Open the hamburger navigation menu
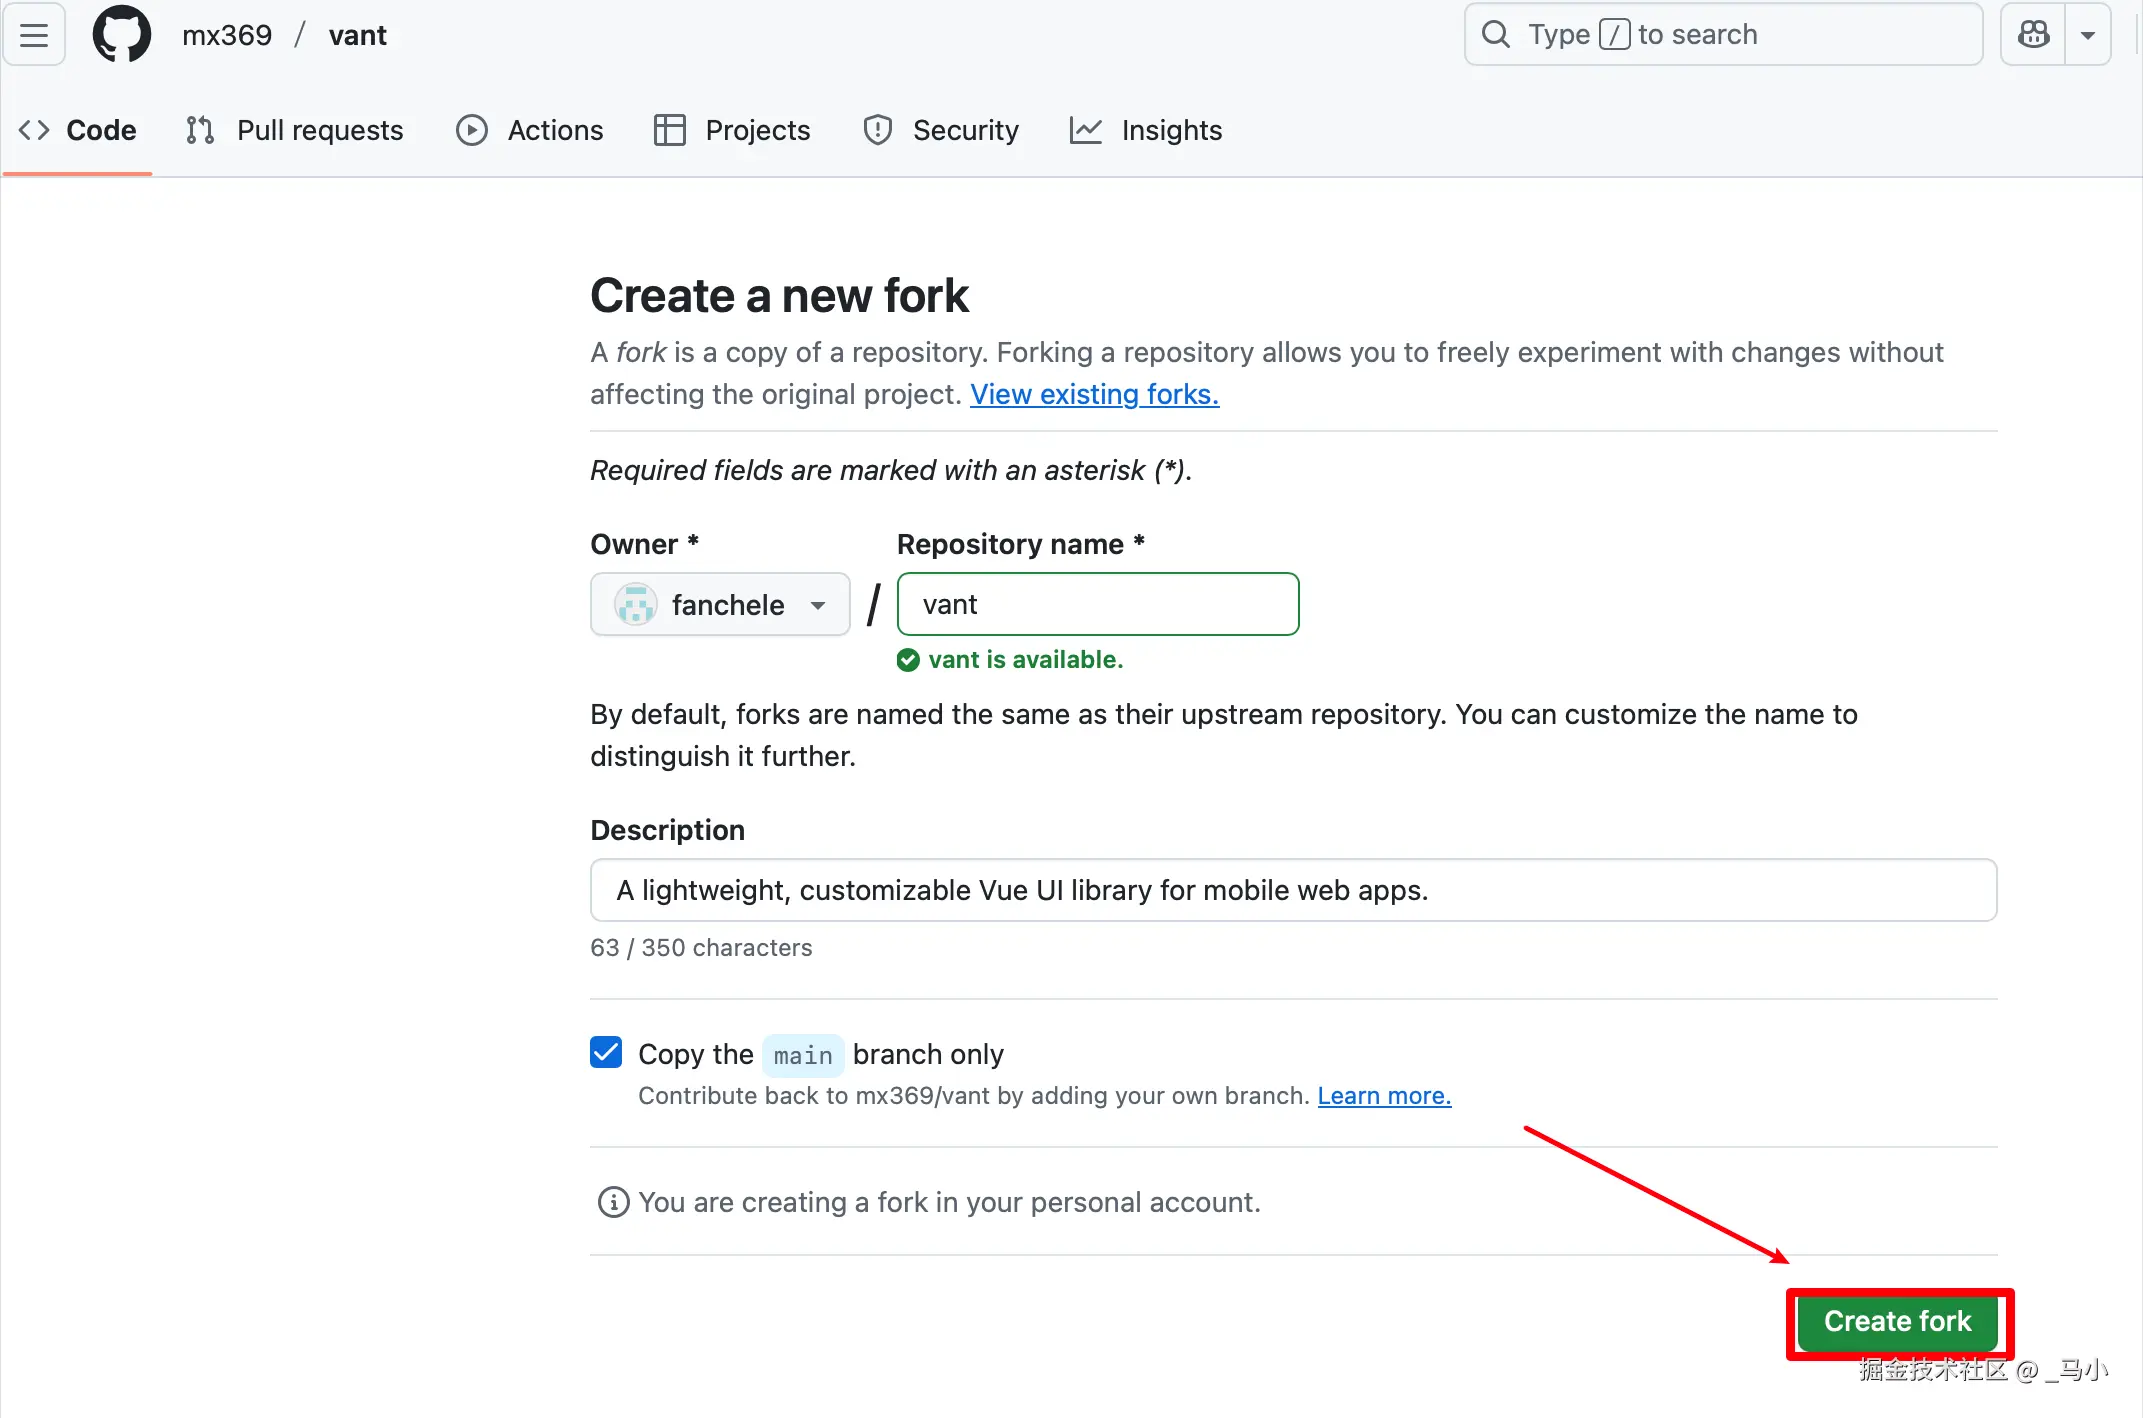The image size is (2143, 1418). pyautogui.click(x=34, y=35)
